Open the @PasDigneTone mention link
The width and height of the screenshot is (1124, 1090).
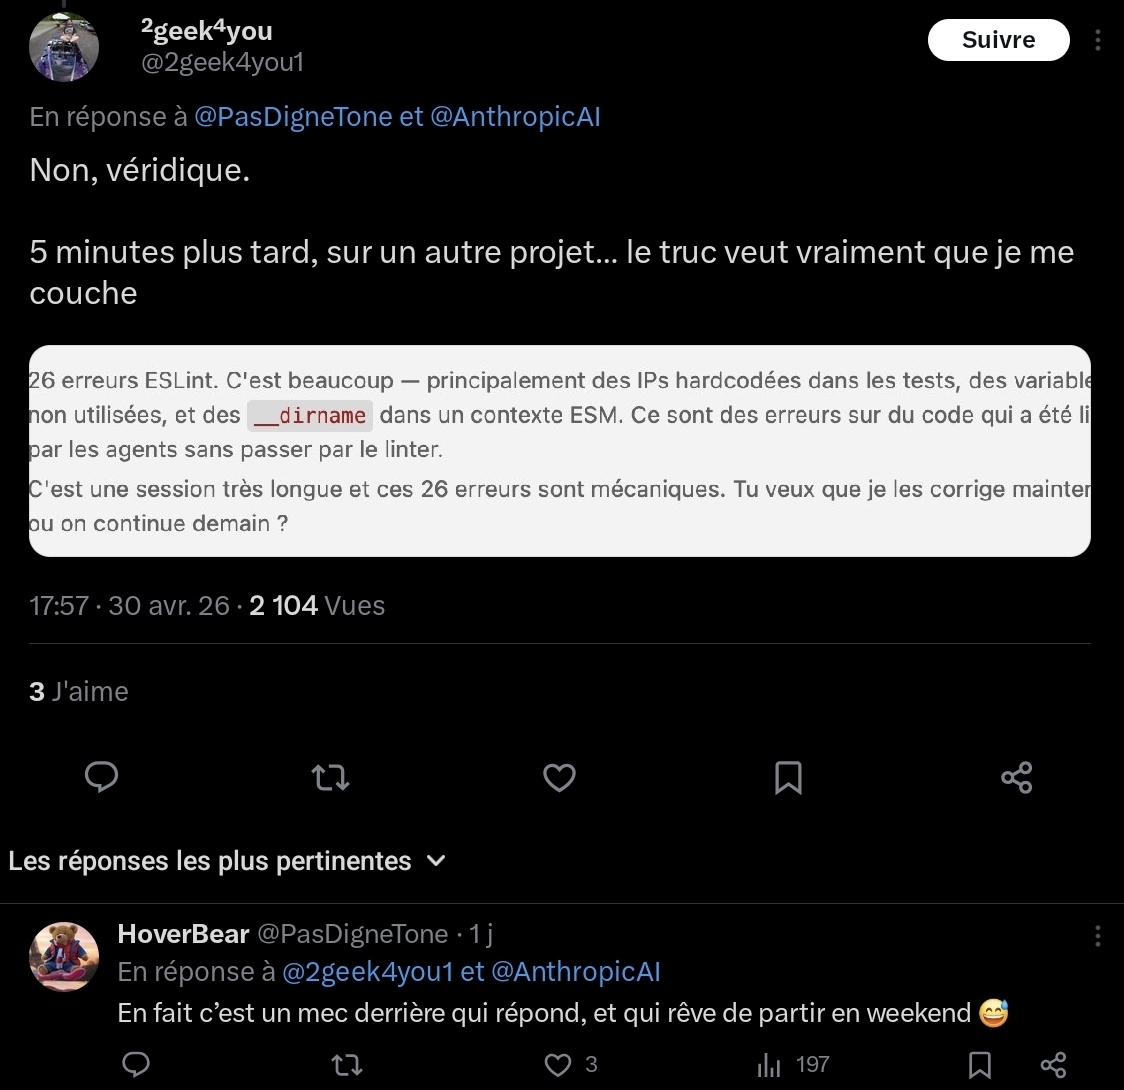293,117
